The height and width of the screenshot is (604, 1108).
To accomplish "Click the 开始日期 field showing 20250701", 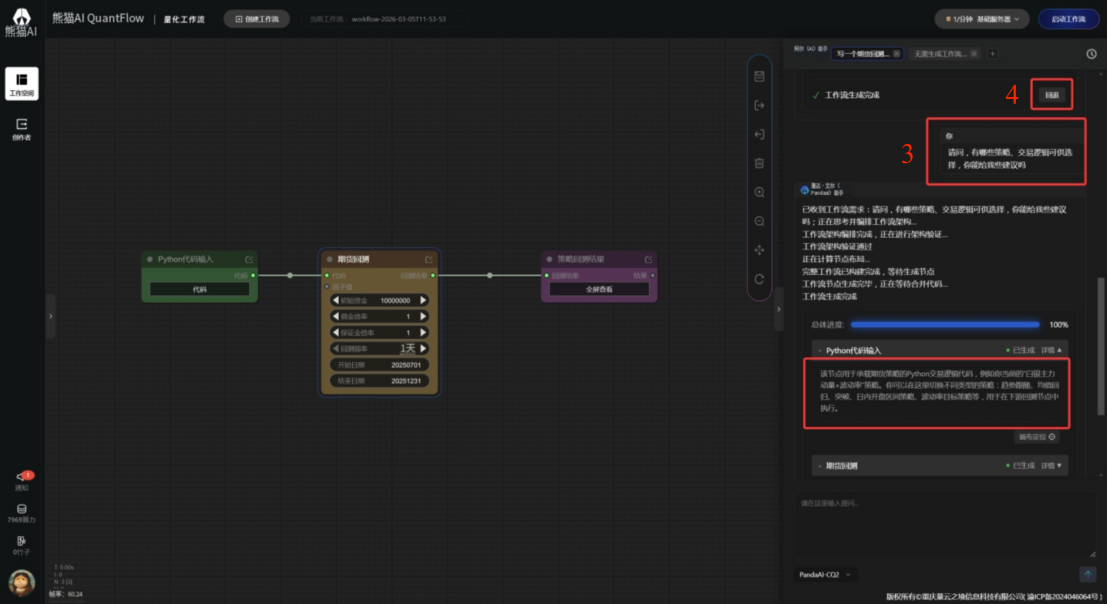I will (379, 365).
